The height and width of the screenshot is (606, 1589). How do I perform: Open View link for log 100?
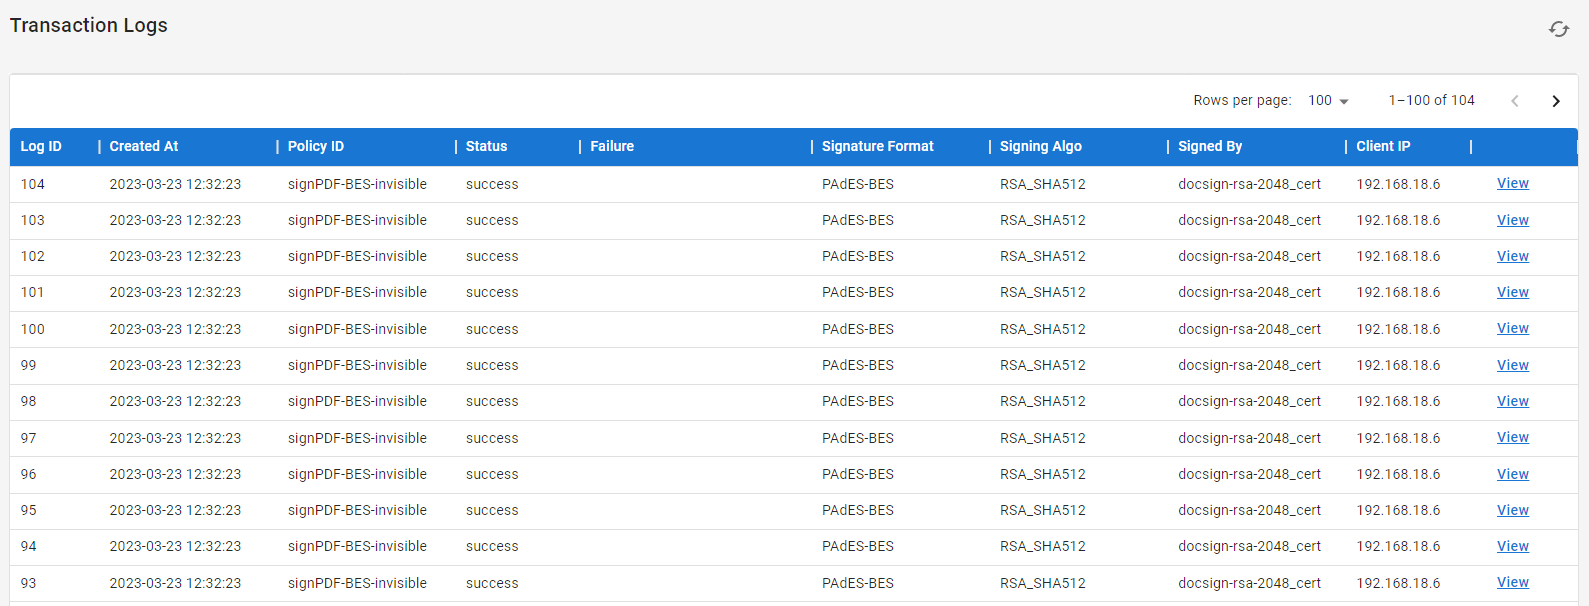pyautogui.click(x=1513, y=328)
